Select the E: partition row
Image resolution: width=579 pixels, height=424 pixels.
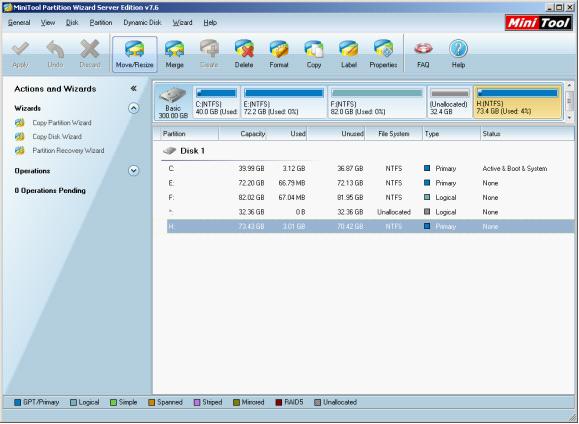tap(370, 183)
